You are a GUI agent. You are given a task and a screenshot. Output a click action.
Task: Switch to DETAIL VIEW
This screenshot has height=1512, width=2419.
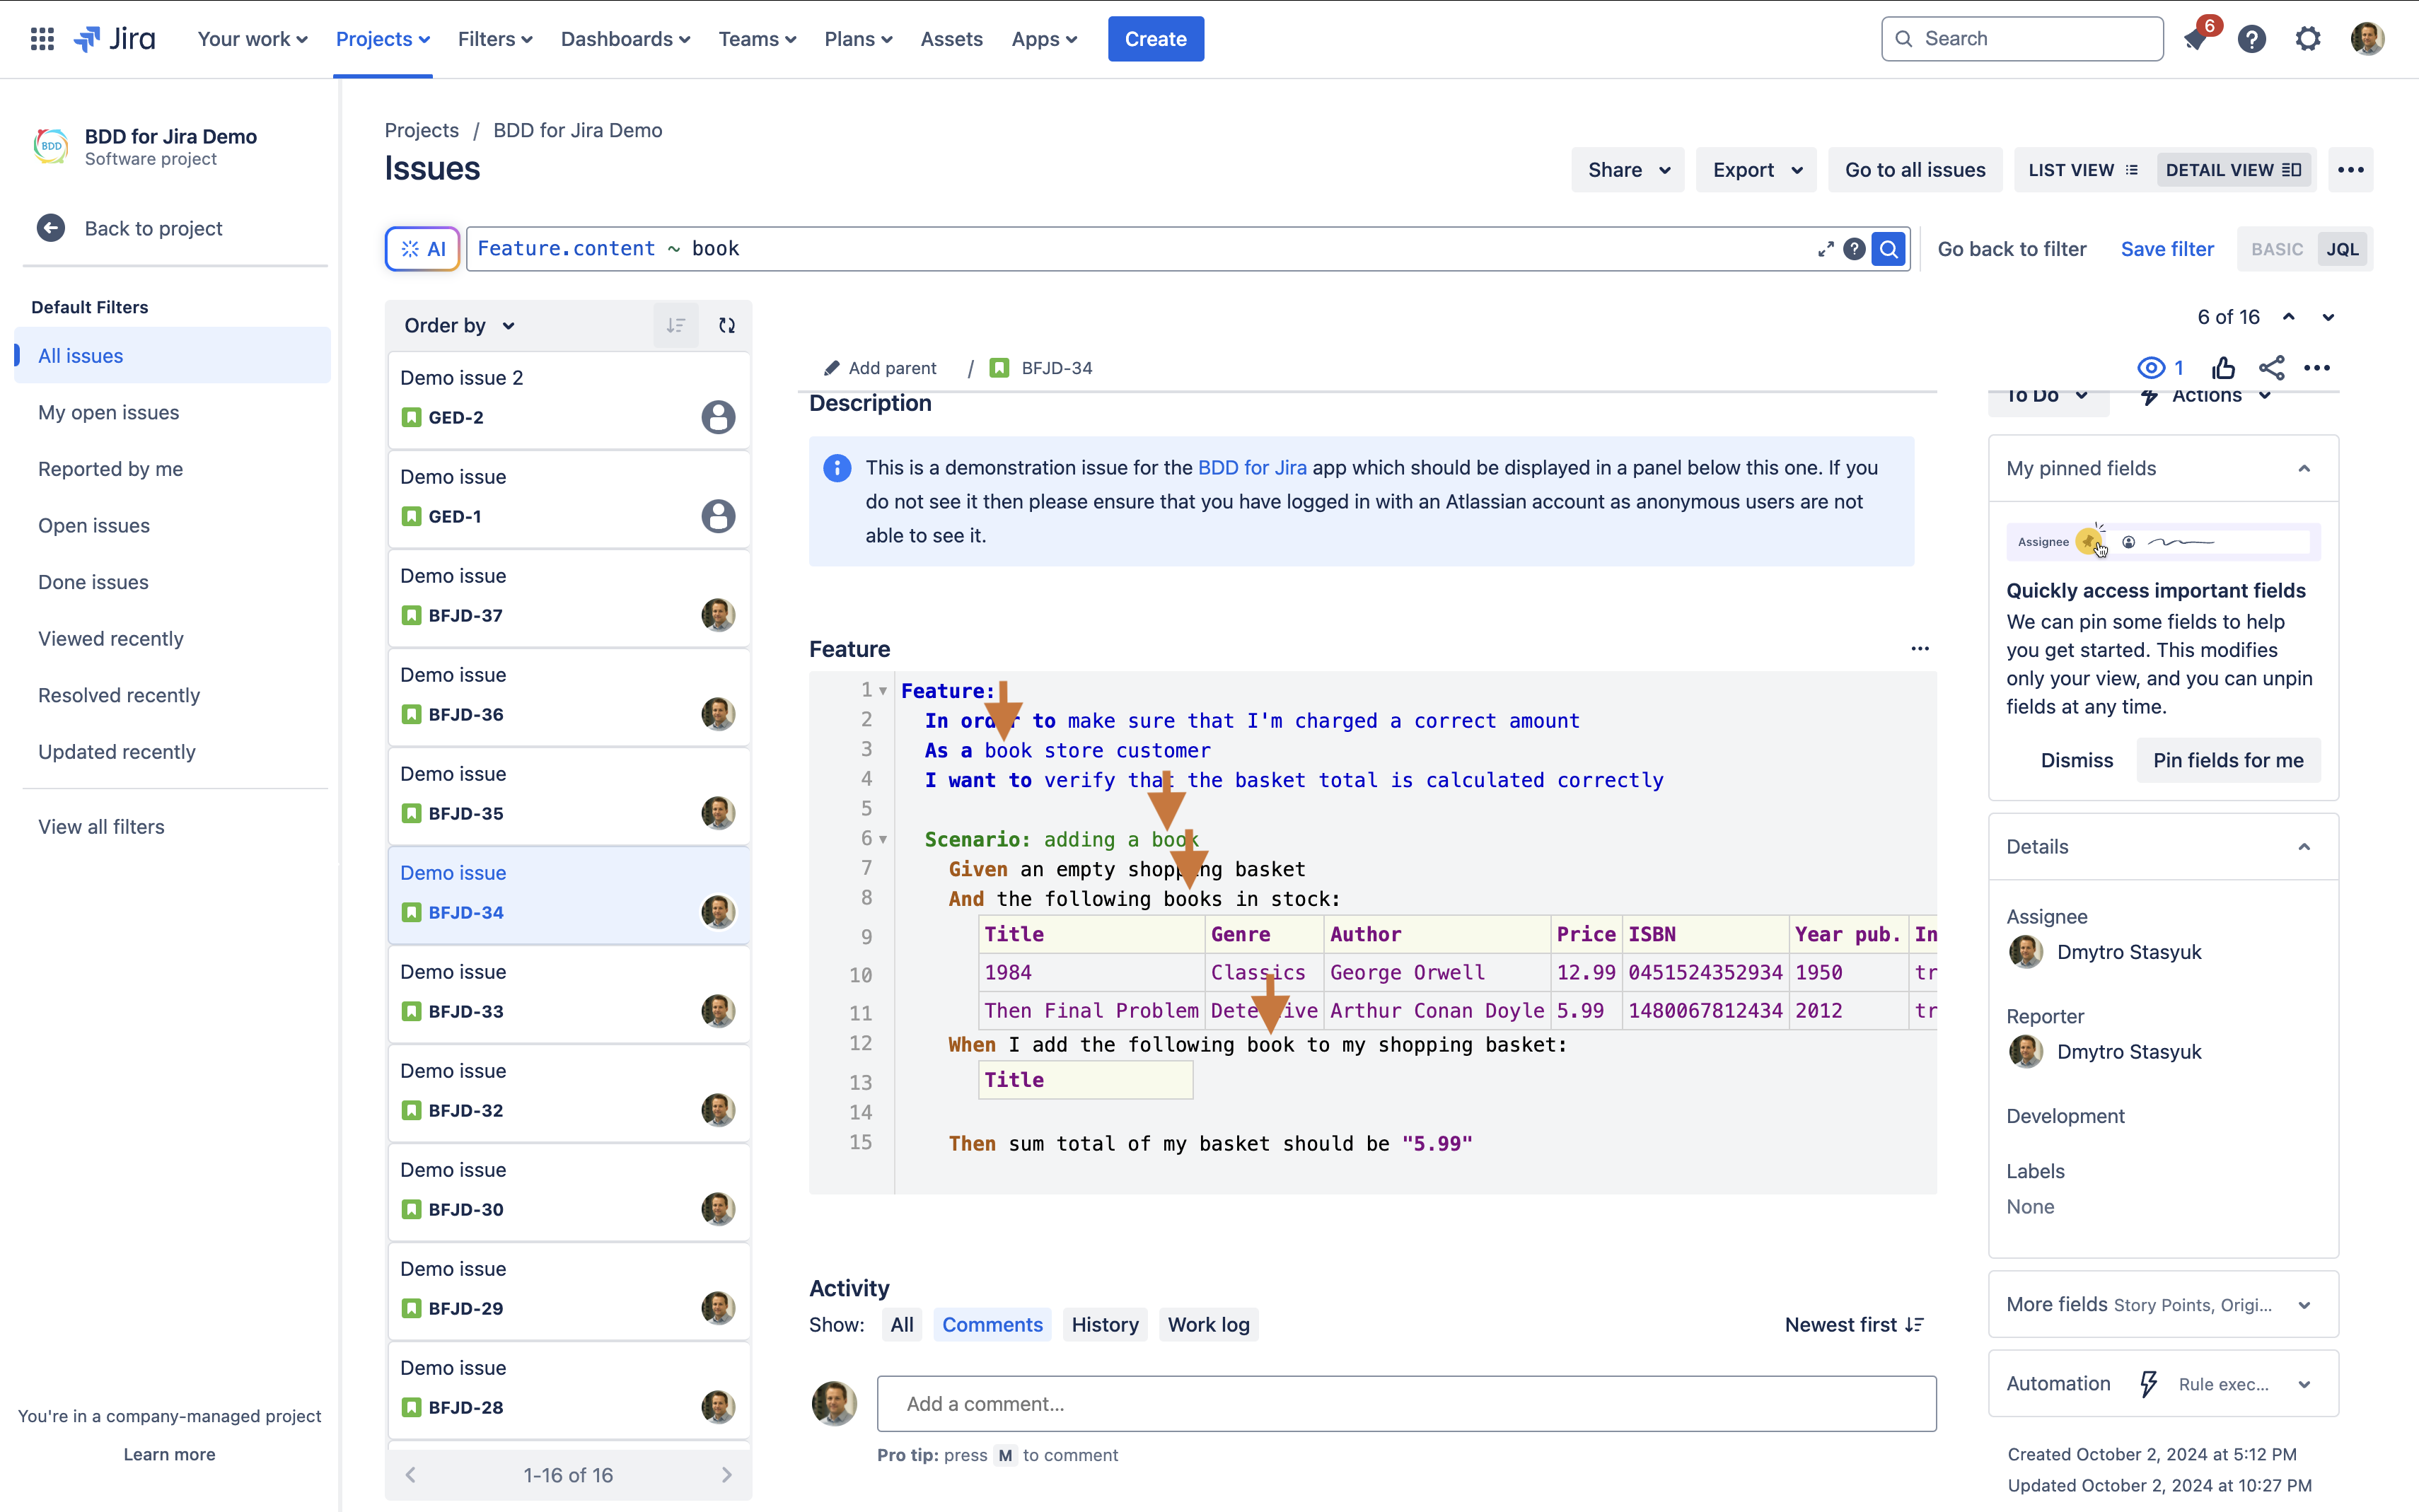[2233, 170]
